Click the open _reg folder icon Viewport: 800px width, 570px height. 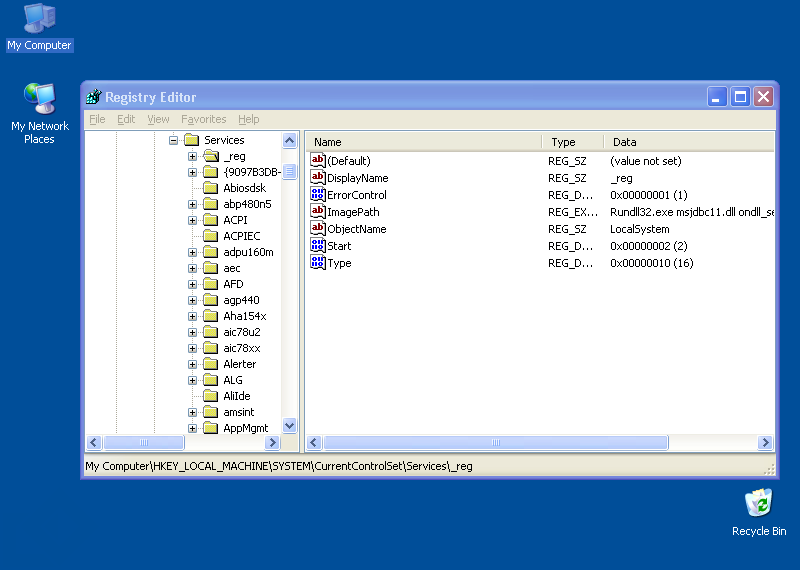pyautogui.click(x=211, y=156)
